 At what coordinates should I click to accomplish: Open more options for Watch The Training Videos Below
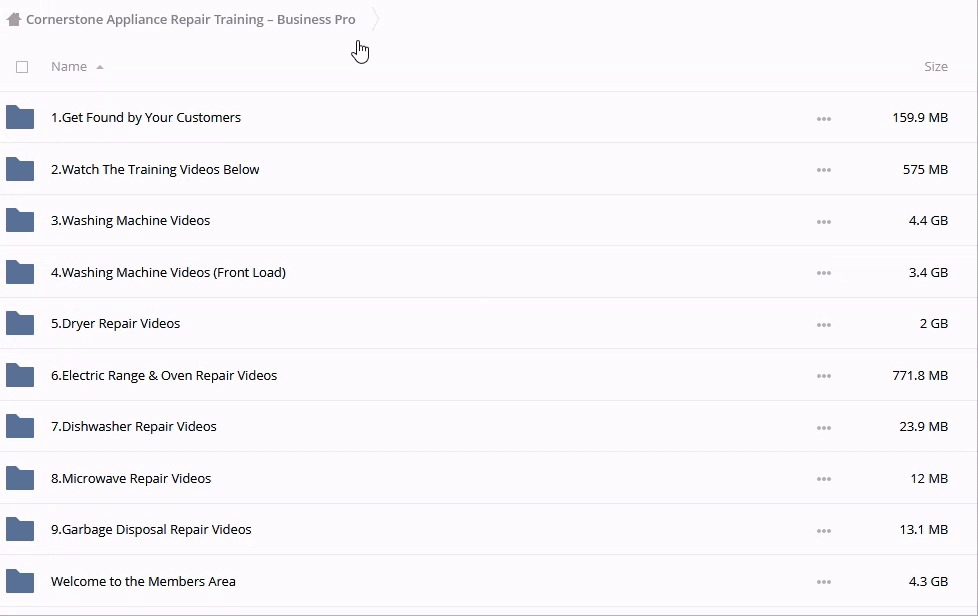coord(823,170)
